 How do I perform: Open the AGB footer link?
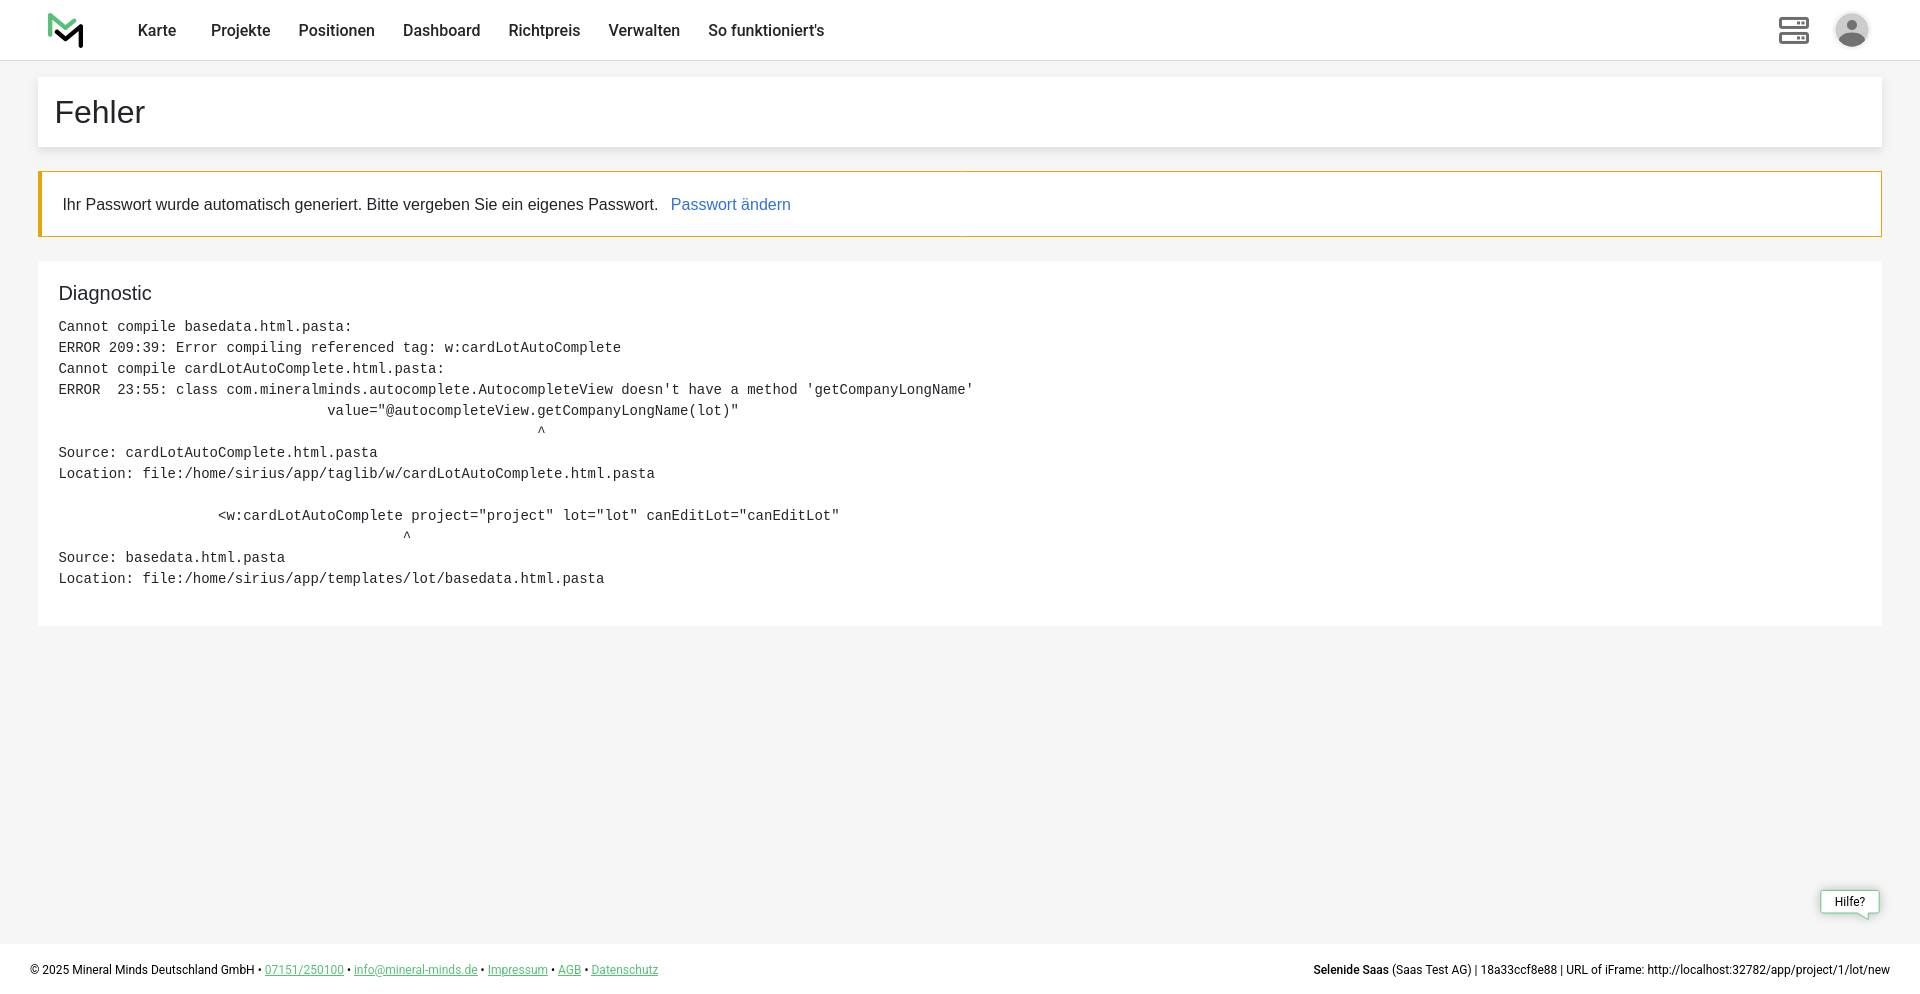tap(569, 970)
